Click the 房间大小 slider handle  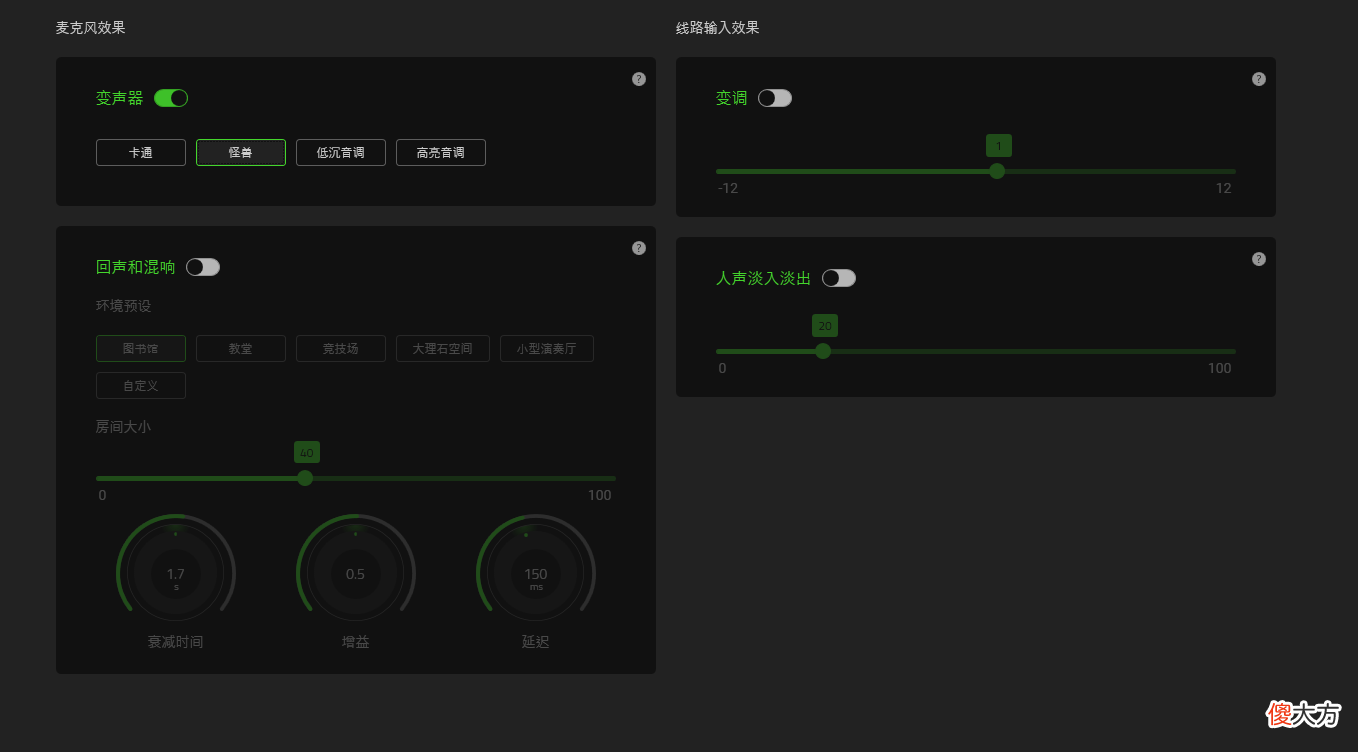click(305, 478)
